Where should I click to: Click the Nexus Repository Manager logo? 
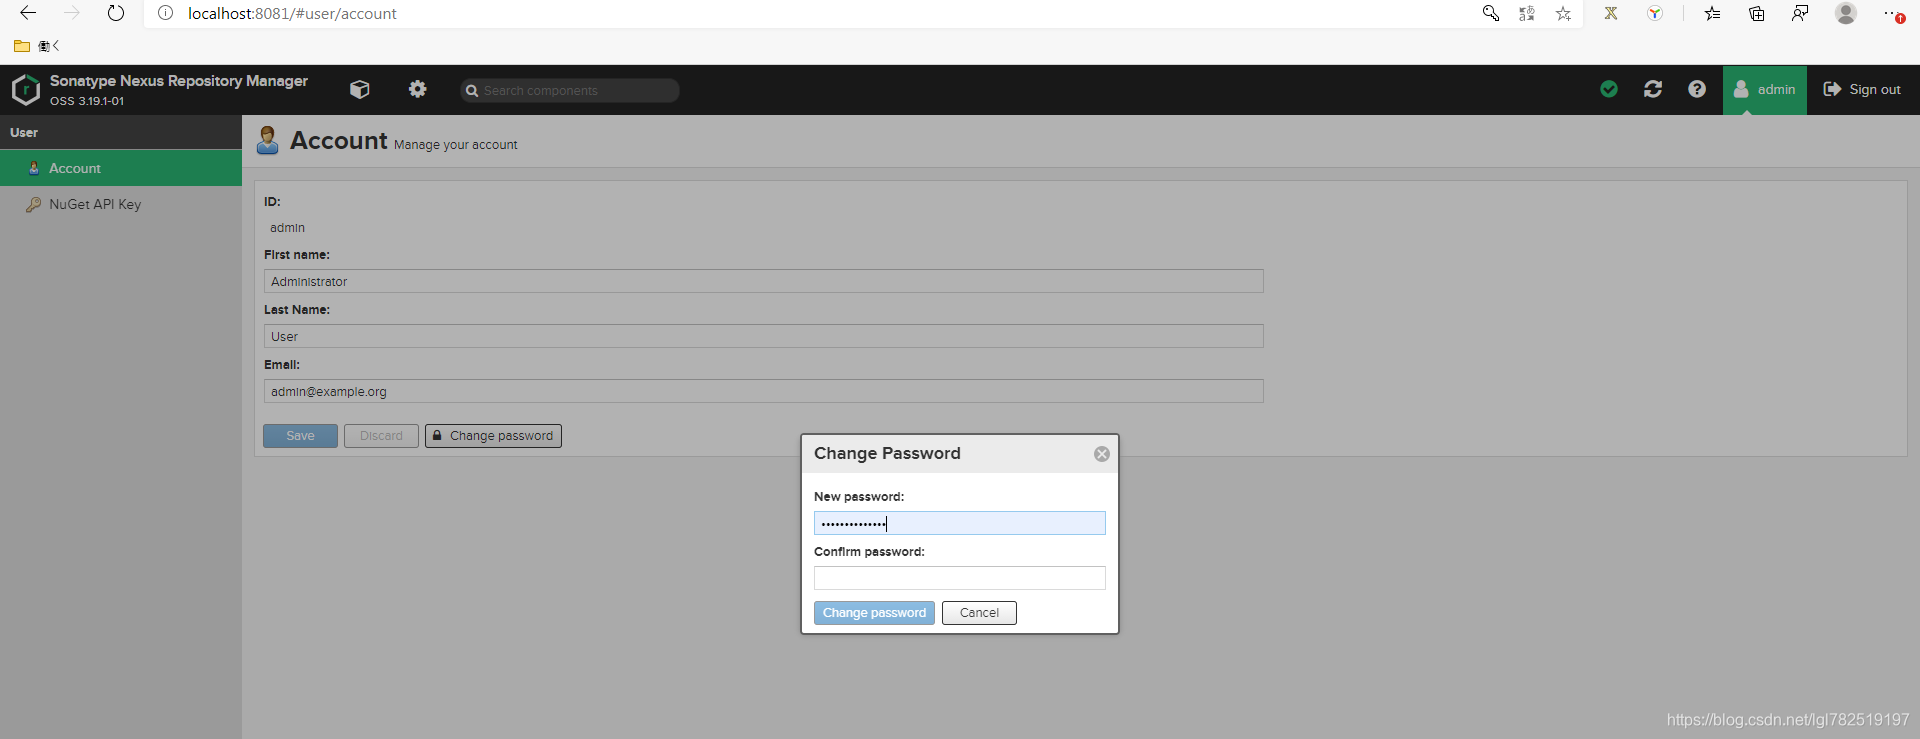[25, 90]
